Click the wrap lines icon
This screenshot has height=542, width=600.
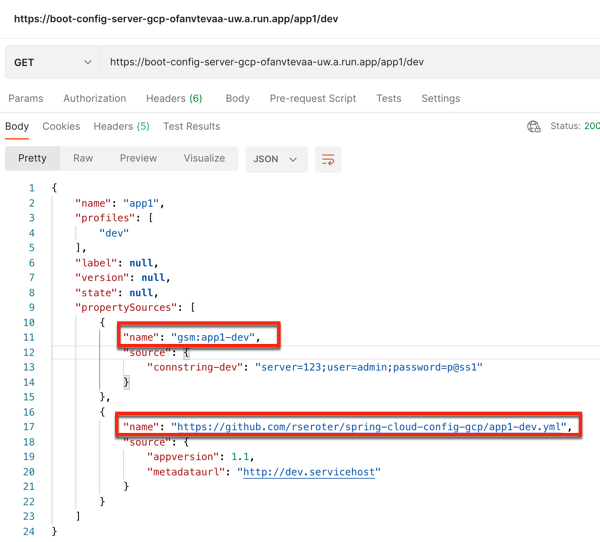[x=328, y=159]
